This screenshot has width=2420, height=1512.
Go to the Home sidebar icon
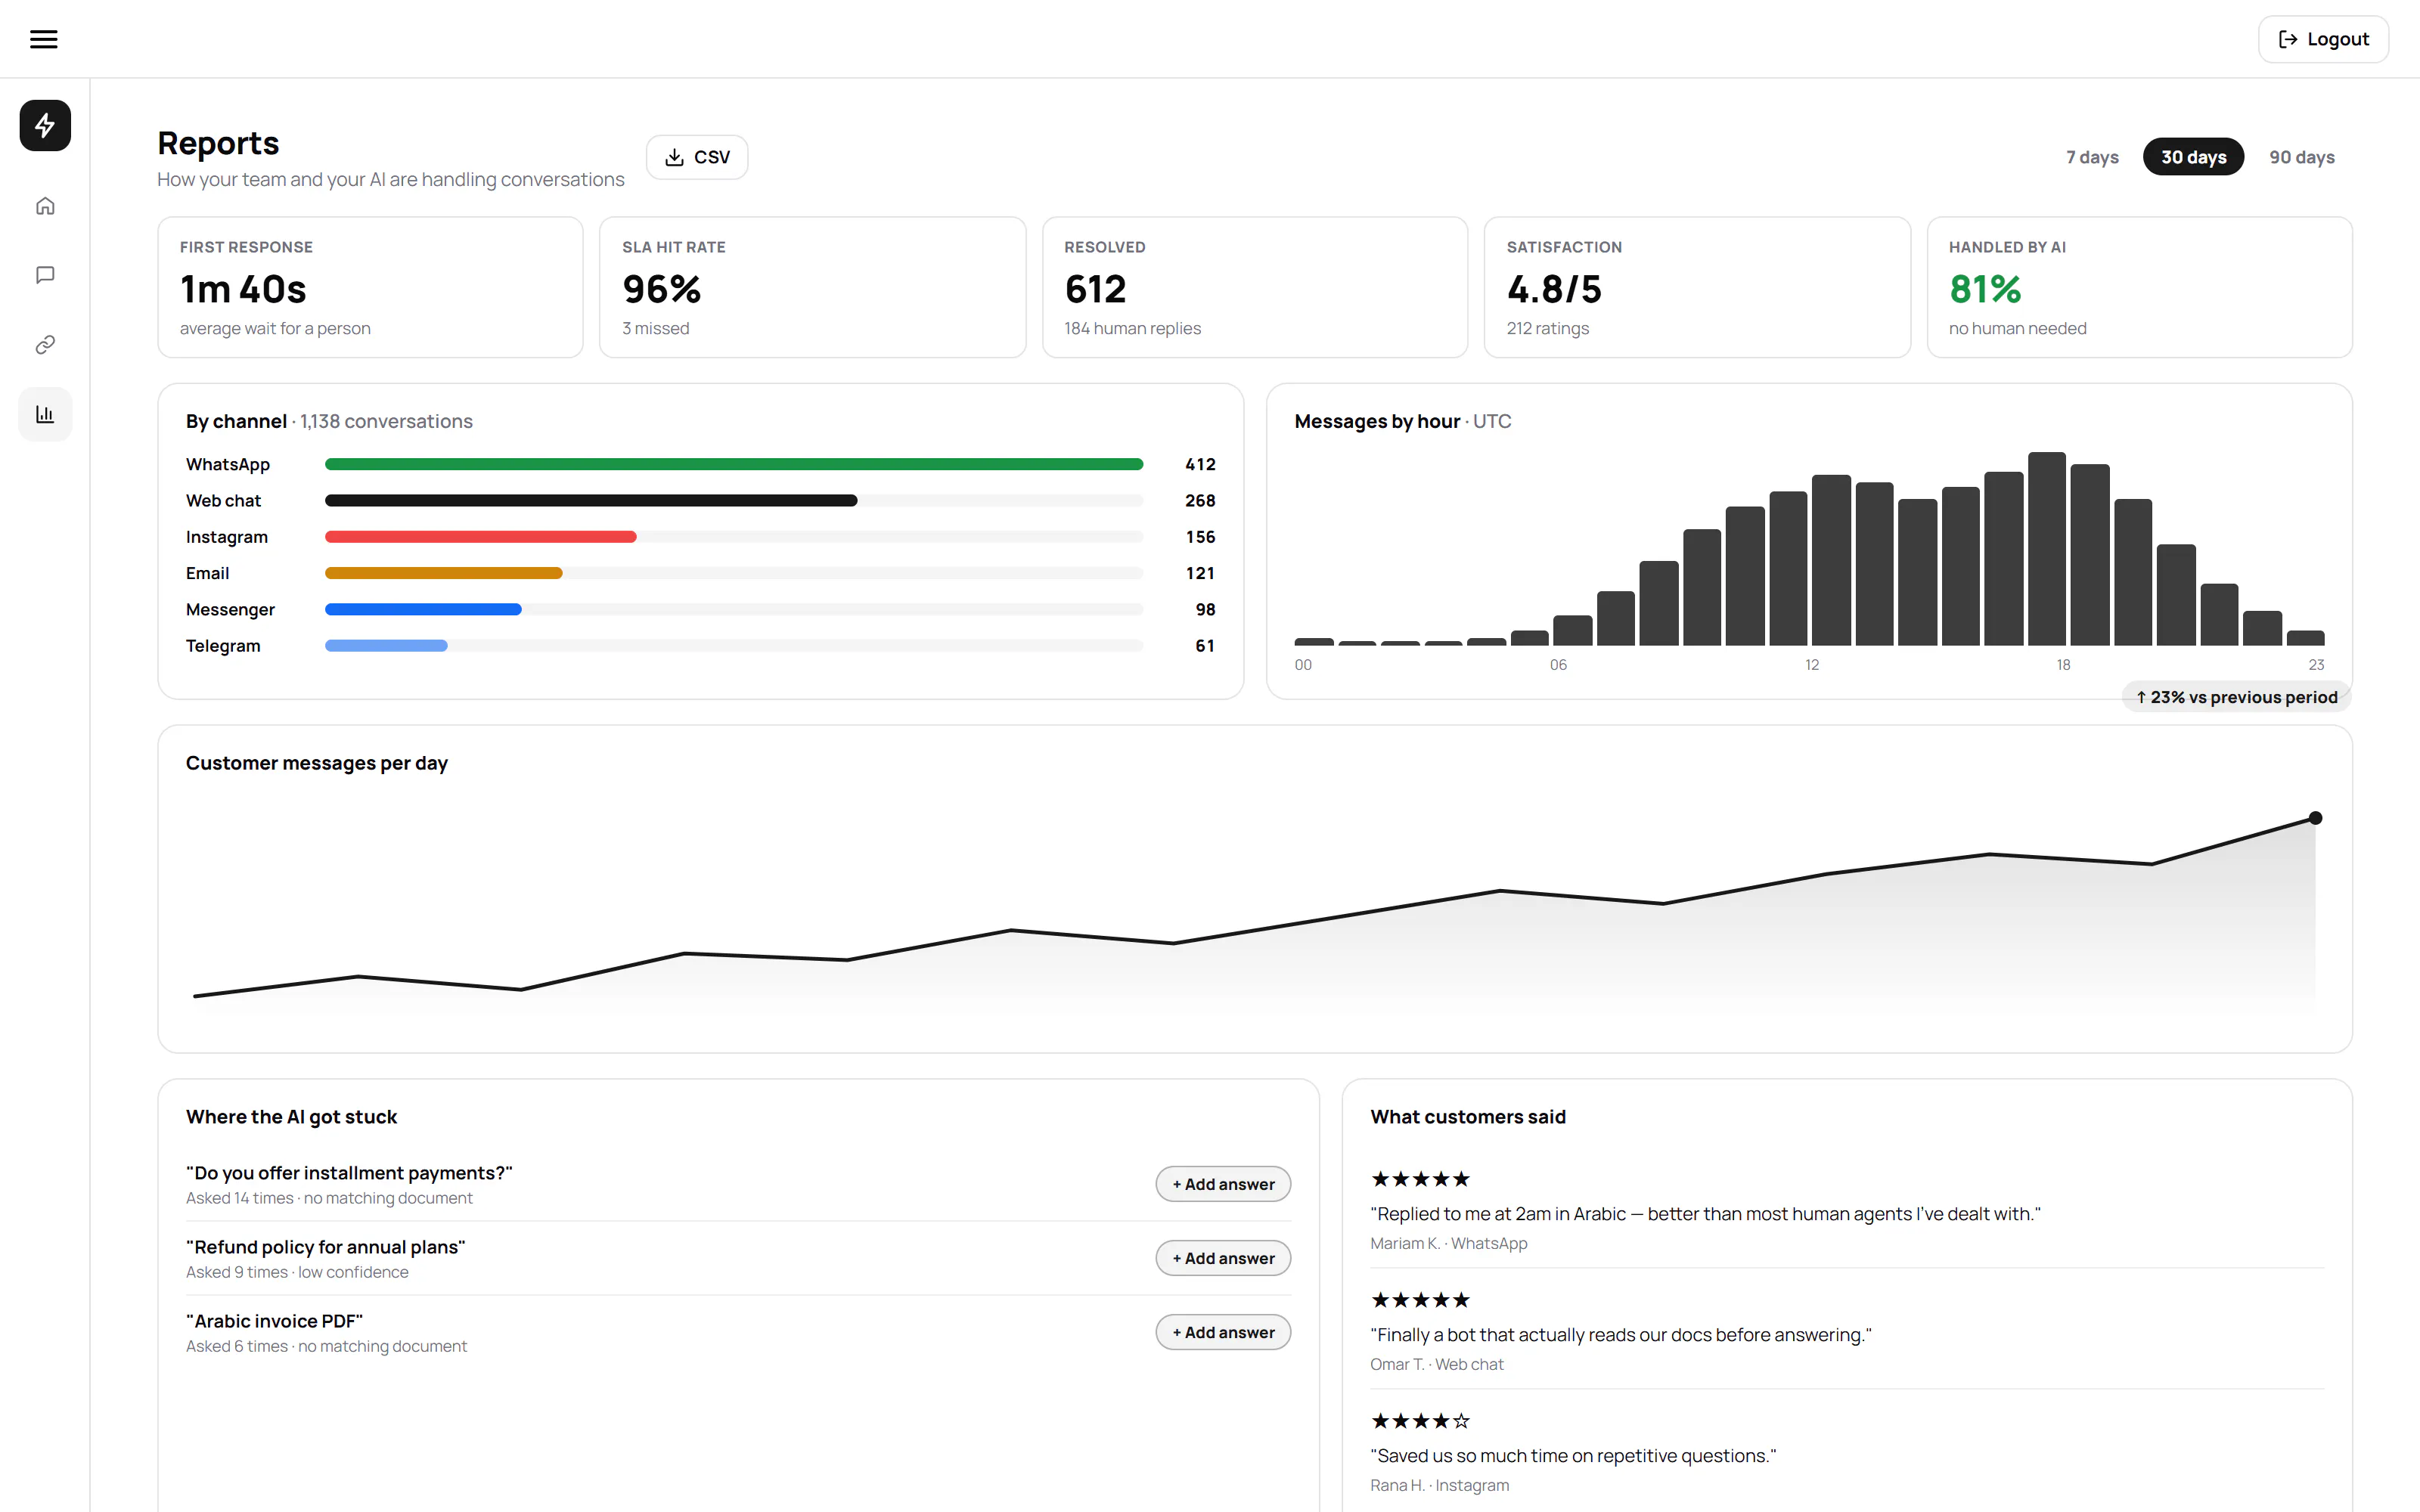[45, 206]
